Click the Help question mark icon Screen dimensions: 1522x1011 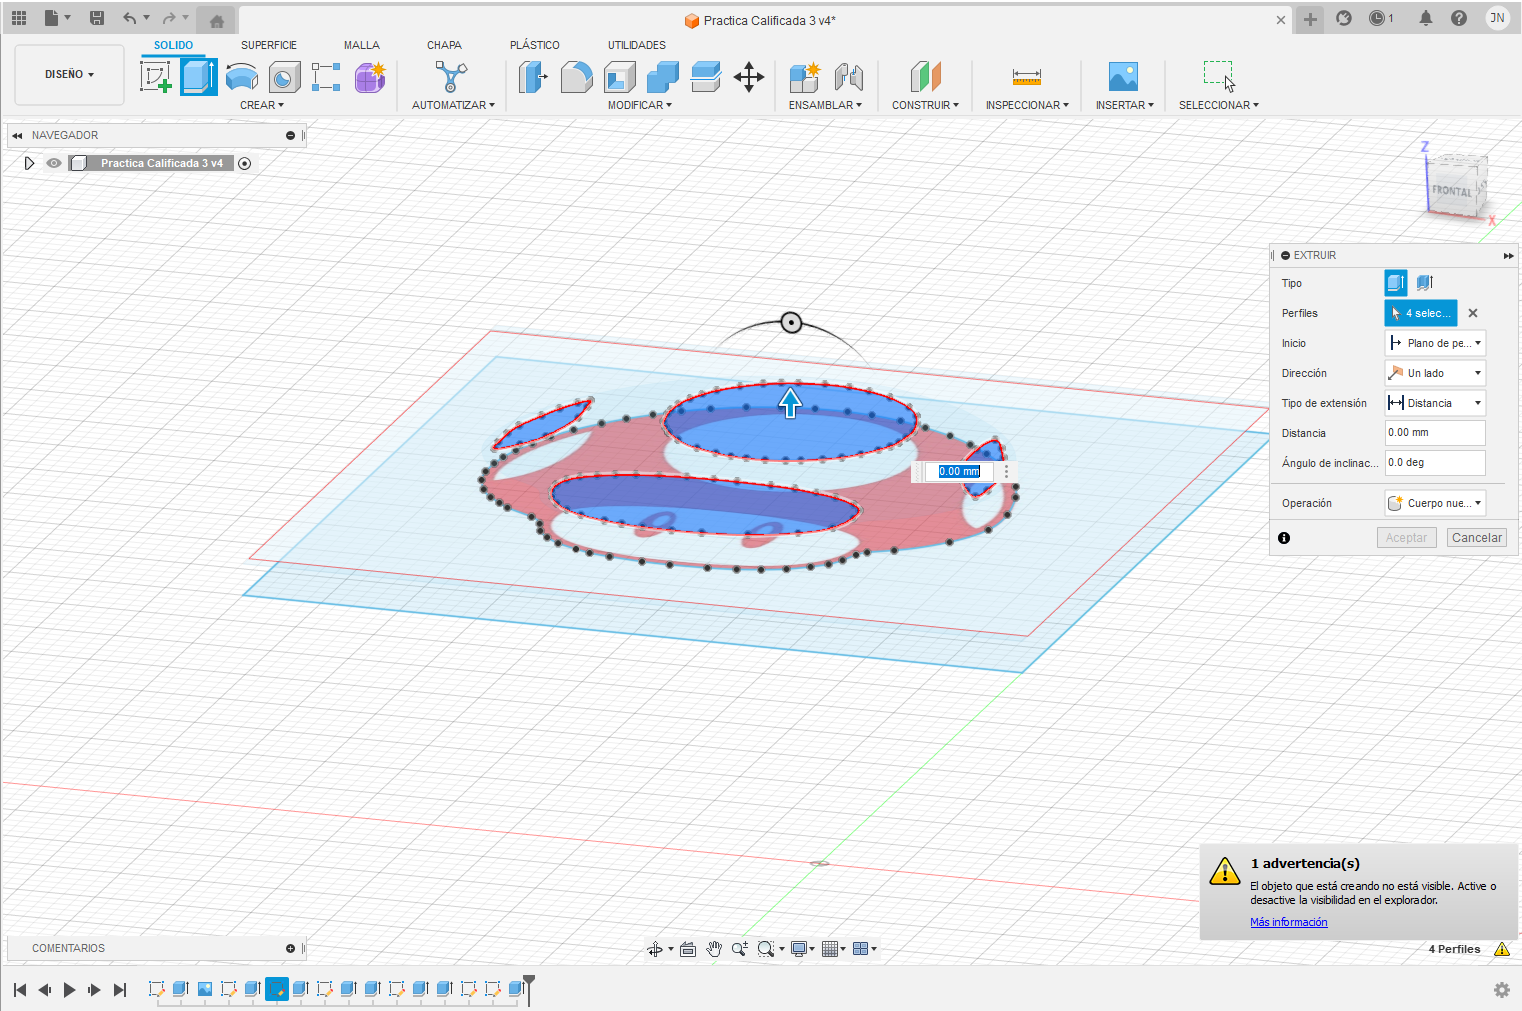(x=1459, y=18)
